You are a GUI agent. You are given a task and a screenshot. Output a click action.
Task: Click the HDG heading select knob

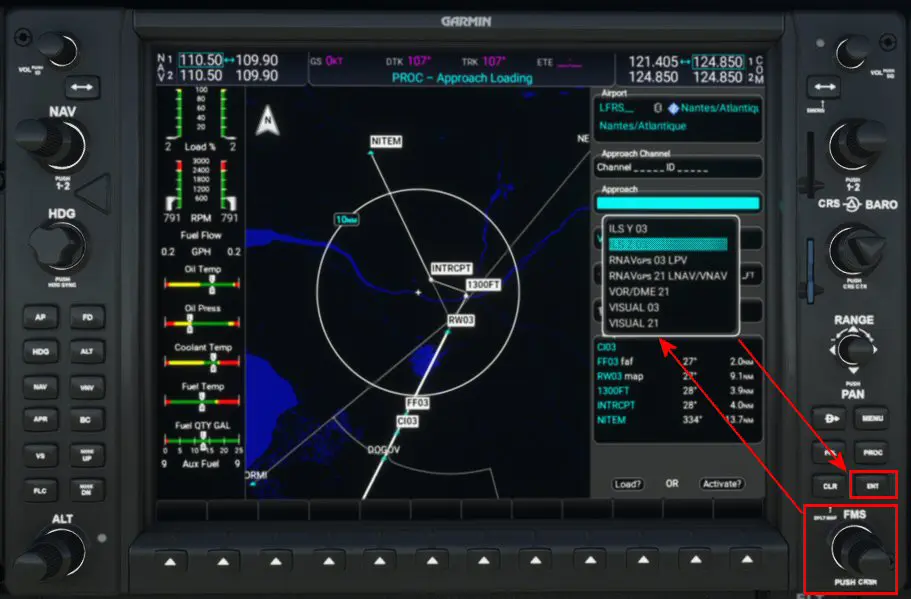click(58, 248)
